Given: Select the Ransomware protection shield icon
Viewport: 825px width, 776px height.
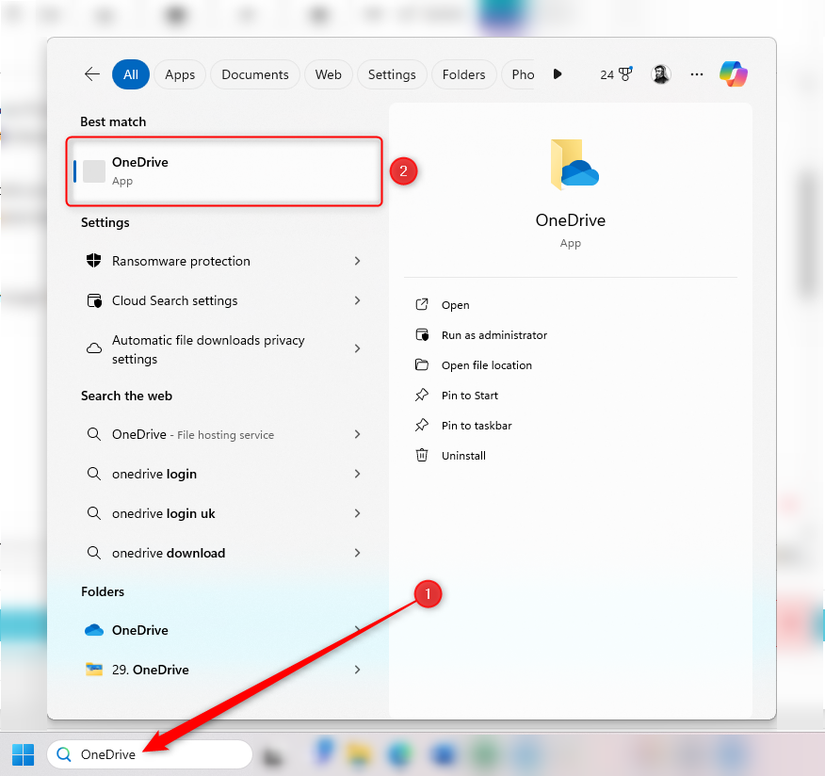Looking at the screenshot, I should (94, 261).
